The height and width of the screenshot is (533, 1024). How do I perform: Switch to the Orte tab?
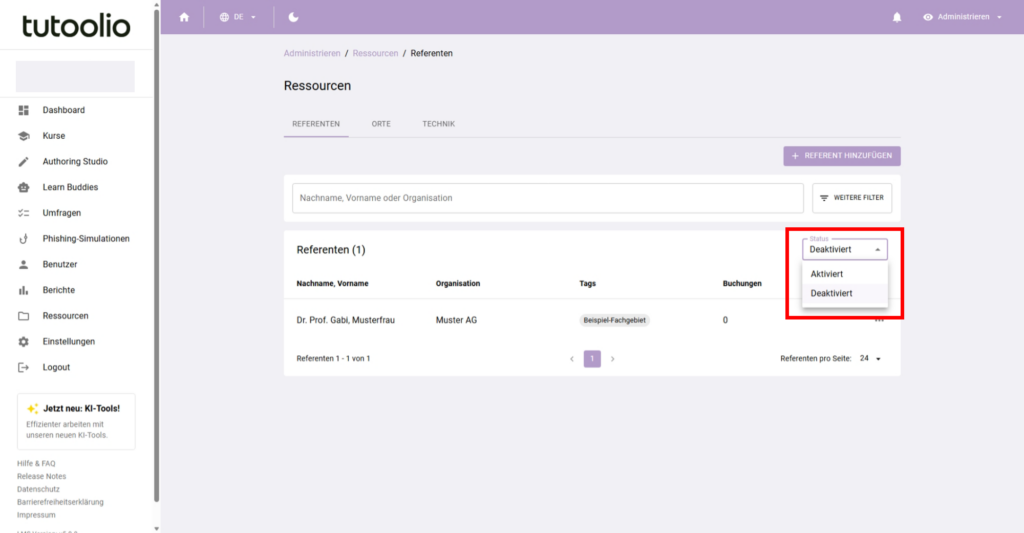point(381,123)
